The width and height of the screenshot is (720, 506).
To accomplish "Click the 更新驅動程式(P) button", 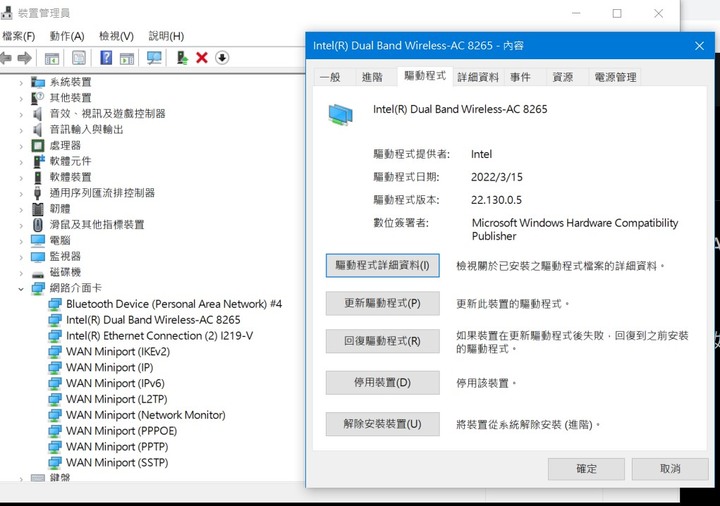I will click(382, 303).
